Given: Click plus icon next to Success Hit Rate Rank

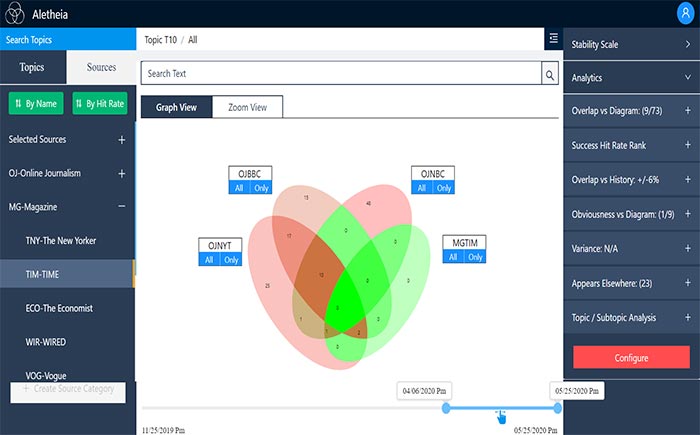Looking at the screenshot, I should [x=687, y=145].
